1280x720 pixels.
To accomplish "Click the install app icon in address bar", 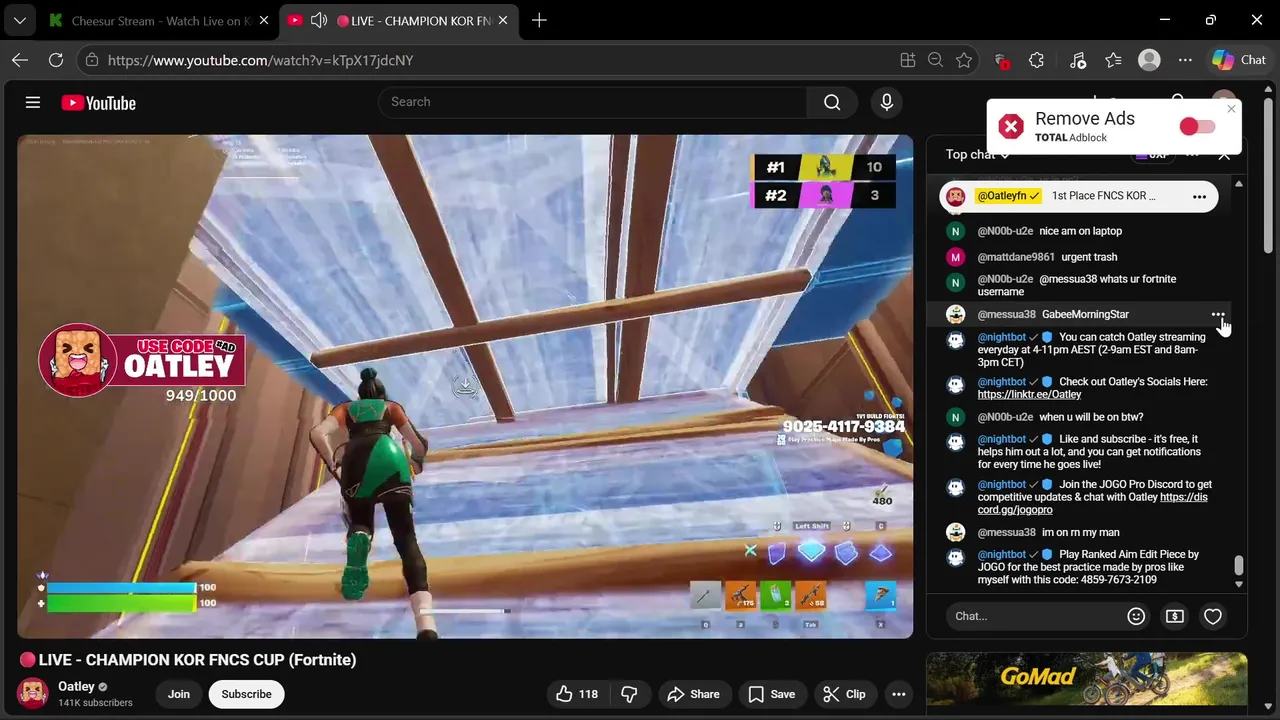I will (x=907, y=60).
